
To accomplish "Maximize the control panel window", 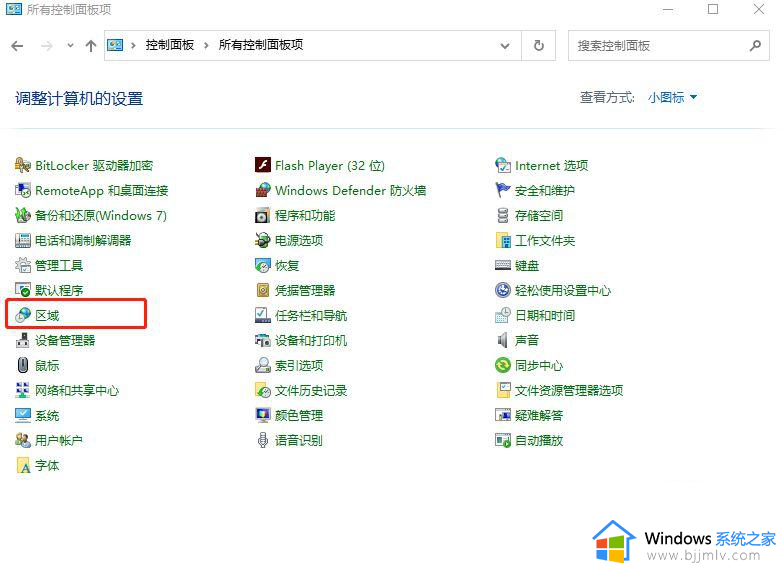I will tap(713, 9).
